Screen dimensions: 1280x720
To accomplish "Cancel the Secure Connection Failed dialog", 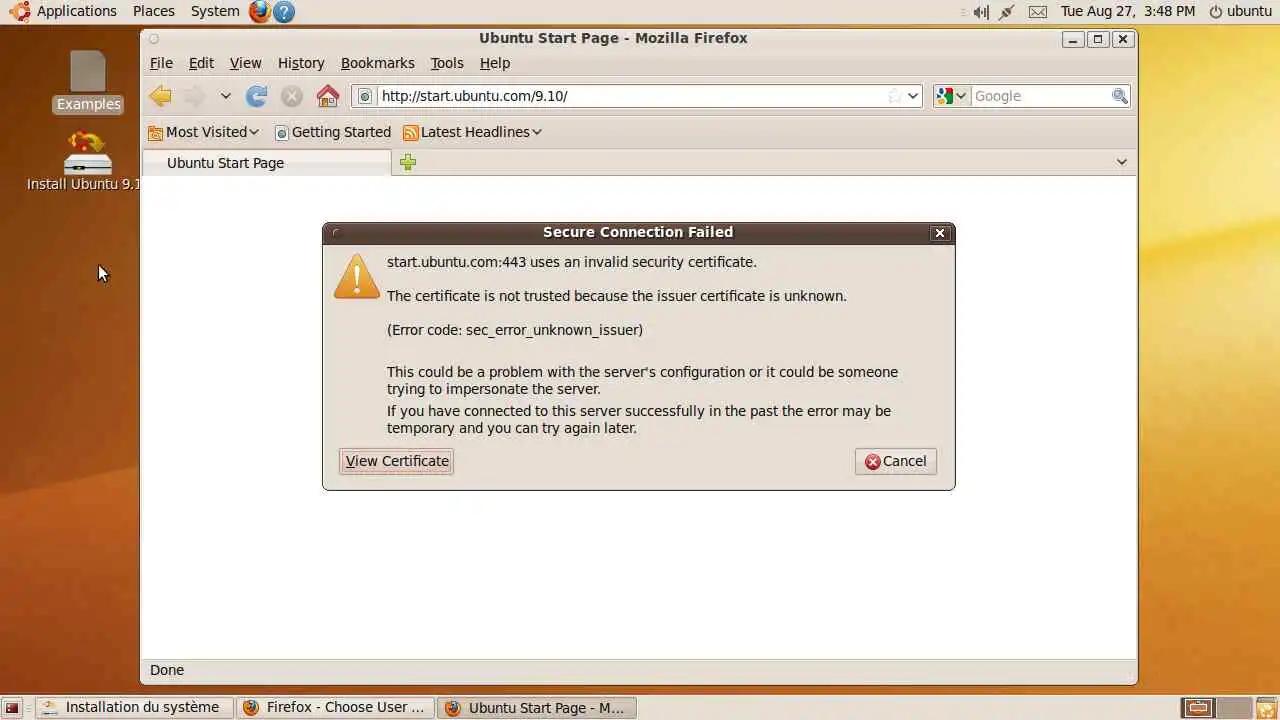I will (896, 461).
